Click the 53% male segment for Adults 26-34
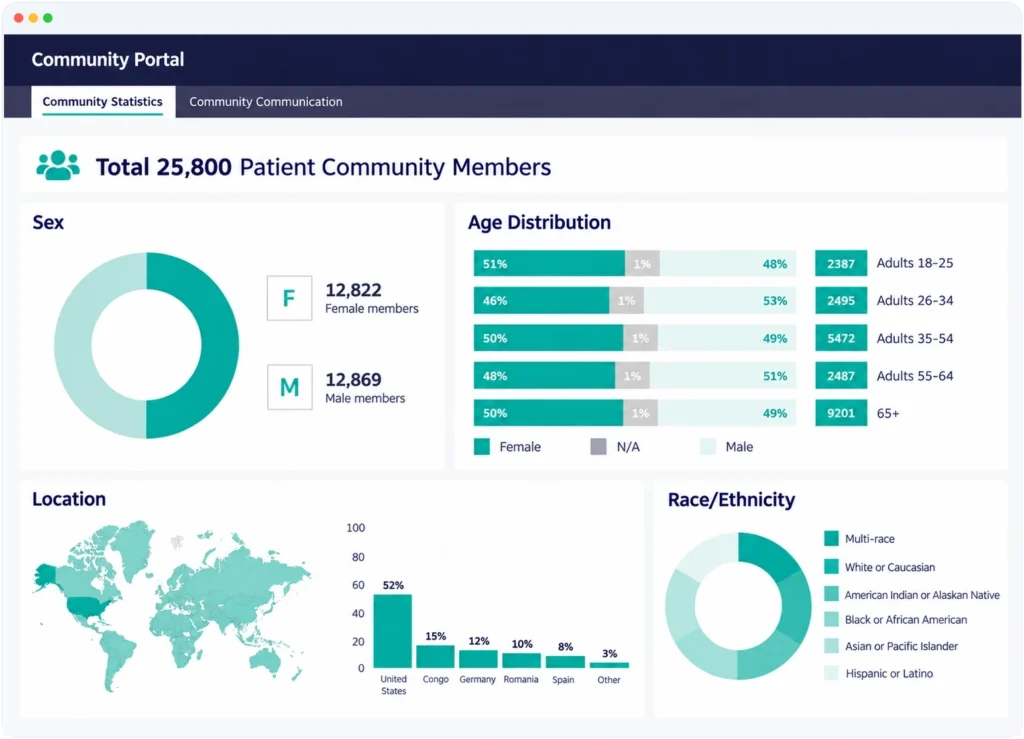Viewport: 1024px width, 739px height. point(720,301)
